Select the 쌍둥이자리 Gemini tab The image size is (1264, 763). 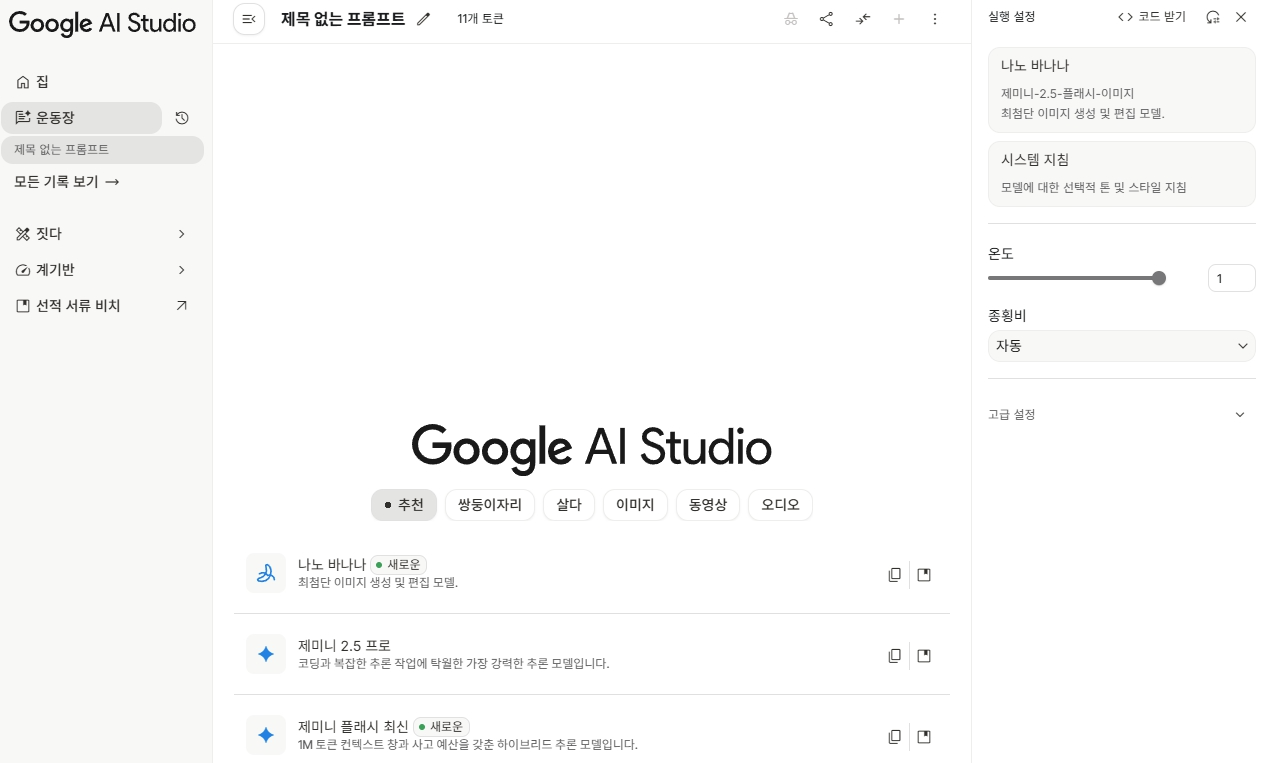[x=490, y=505]
